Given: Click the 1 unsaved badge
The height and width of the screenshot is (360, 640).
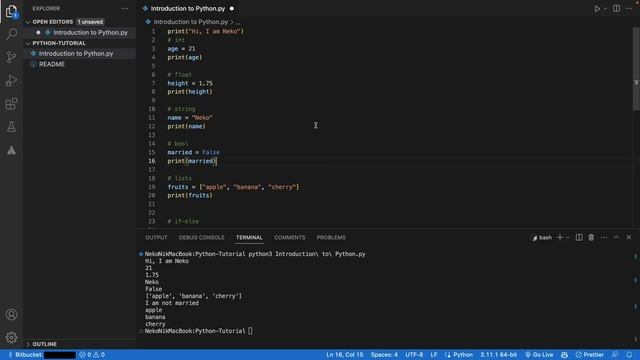Looking at the screenshot, I should (90, 22).
